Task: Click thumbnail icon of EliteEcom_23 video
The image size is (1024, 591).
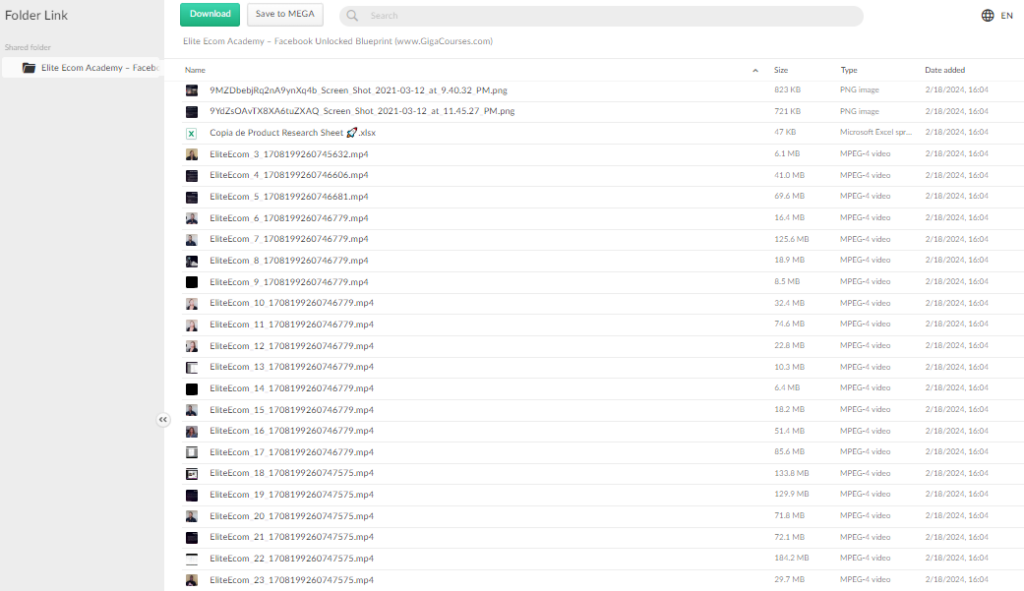Action: [x=191, y=580]
